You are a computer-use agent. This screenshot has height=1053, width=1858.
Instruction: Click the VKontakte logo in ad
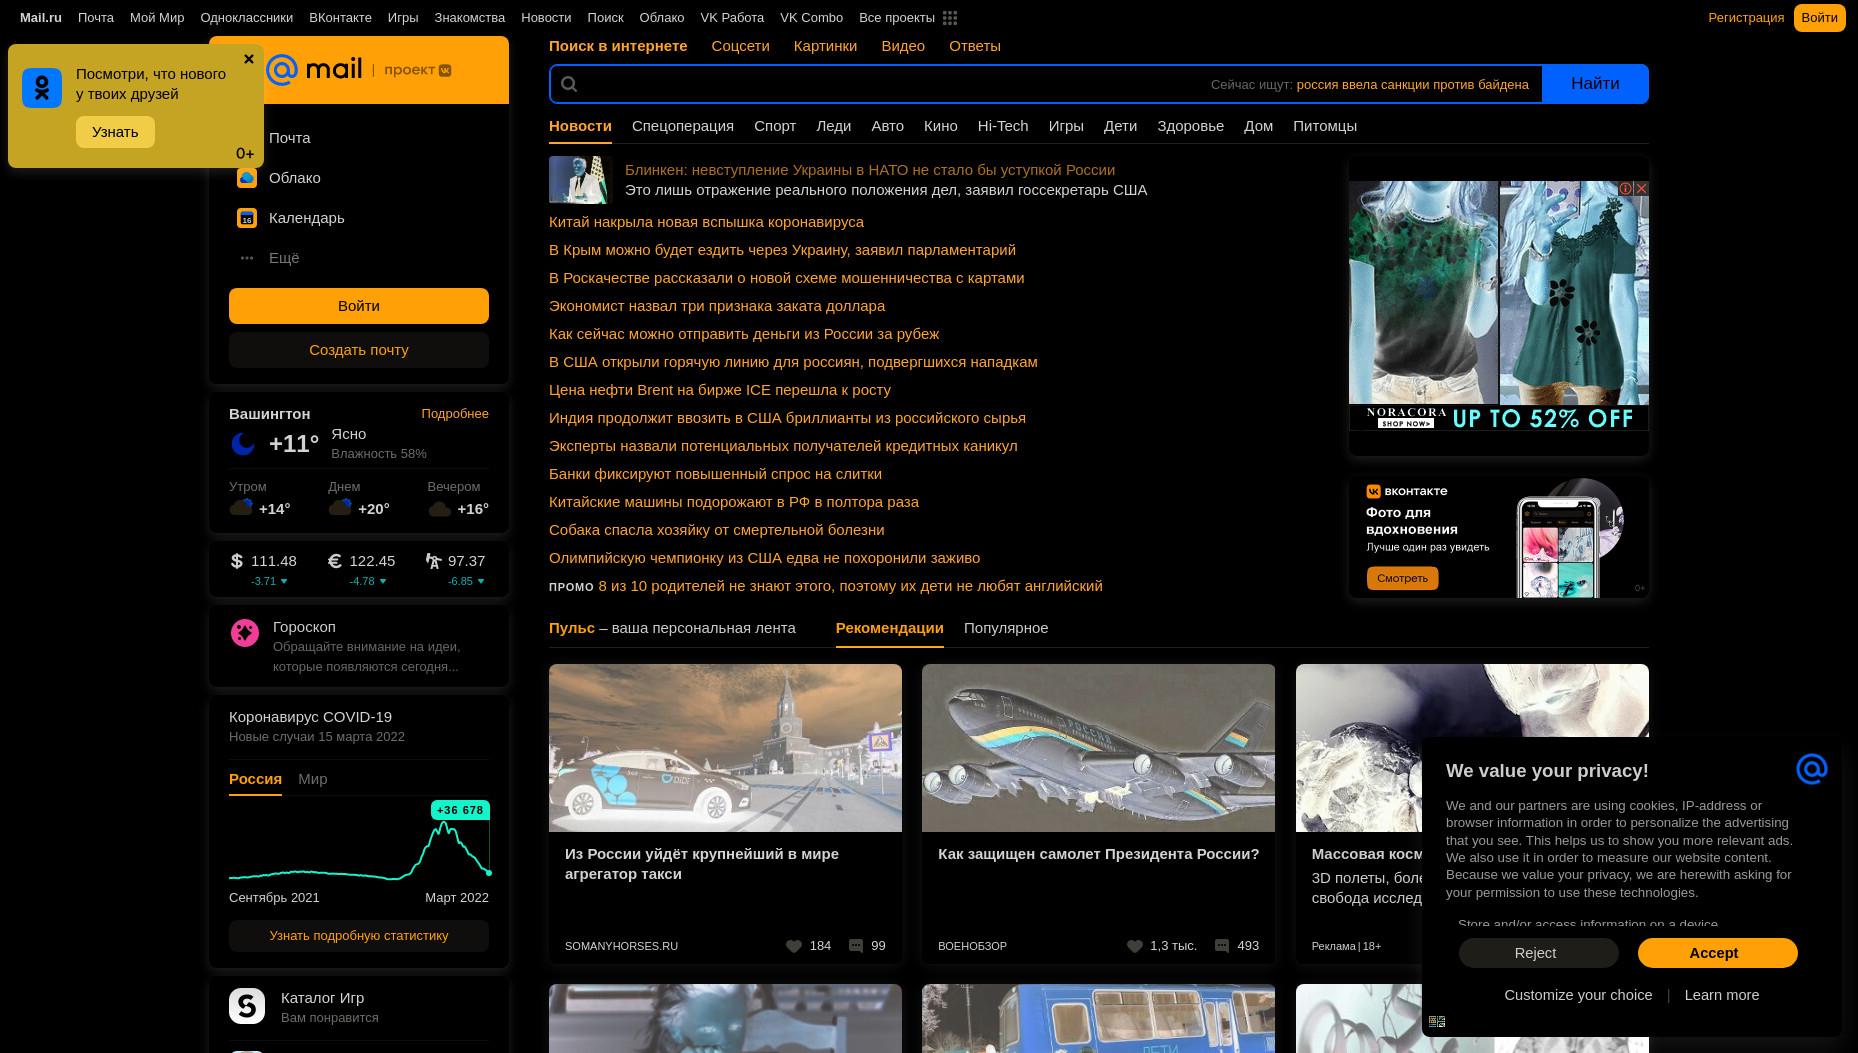click(x=1407, y=491)
